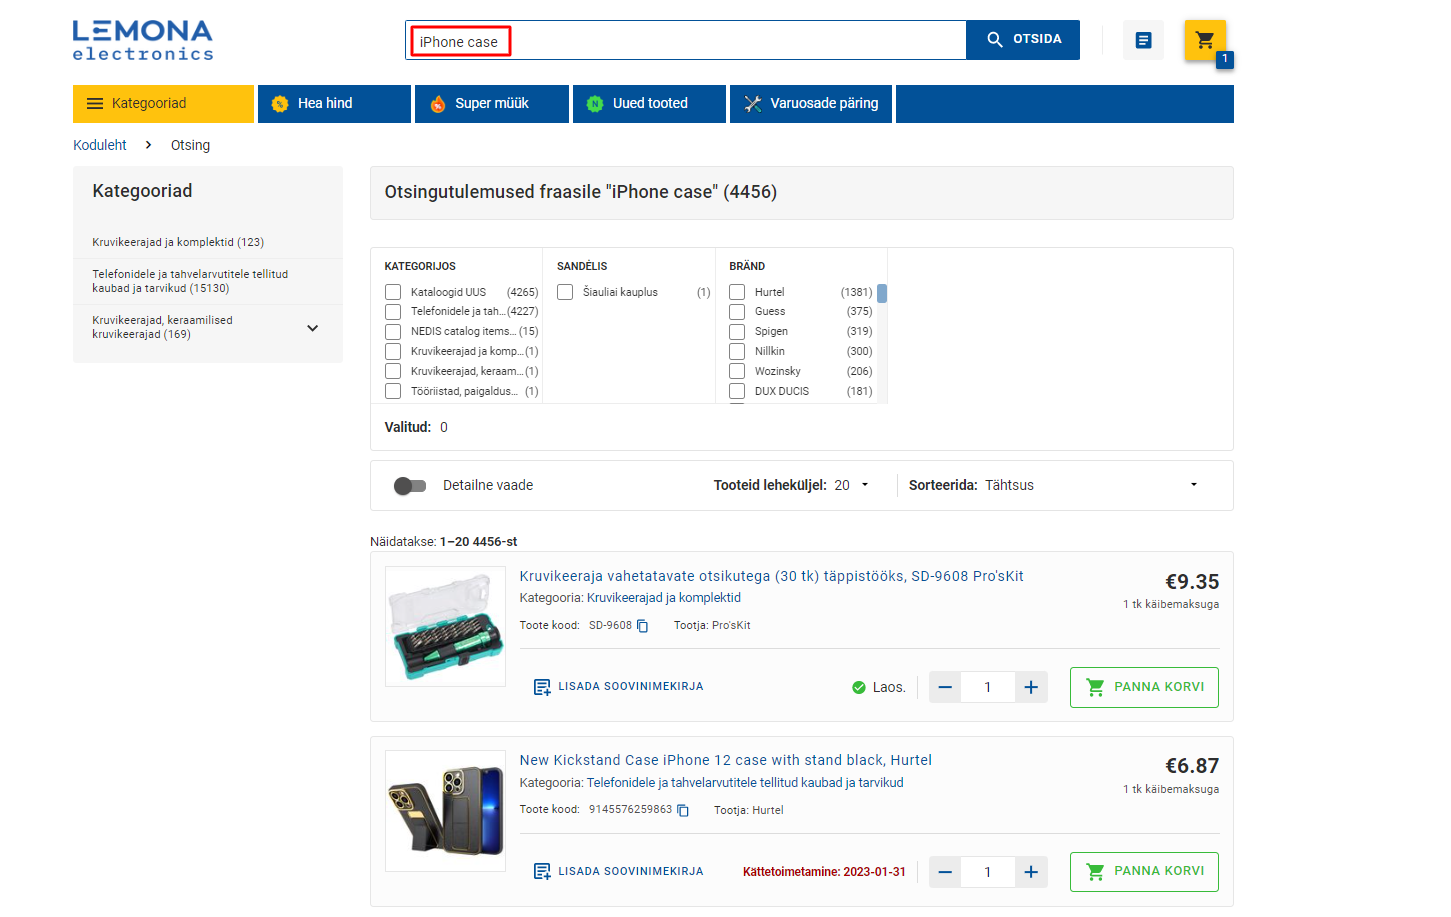Check the Hurtel brand filter

[737, 292]
